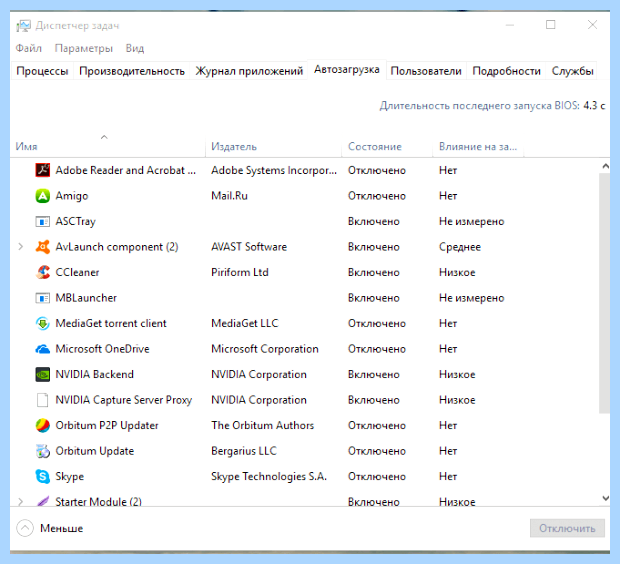The width and height of the screenshot is (620, 564).
Task: Click the ASCTray row icon
Action: [x=43, y=221]
